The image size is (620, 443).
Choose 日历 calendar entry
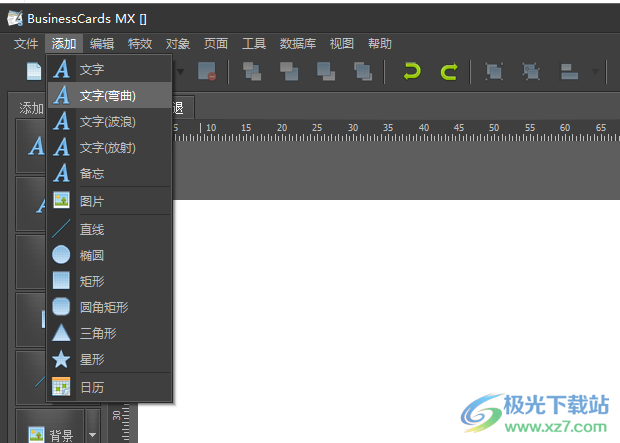tap(110, 387)
